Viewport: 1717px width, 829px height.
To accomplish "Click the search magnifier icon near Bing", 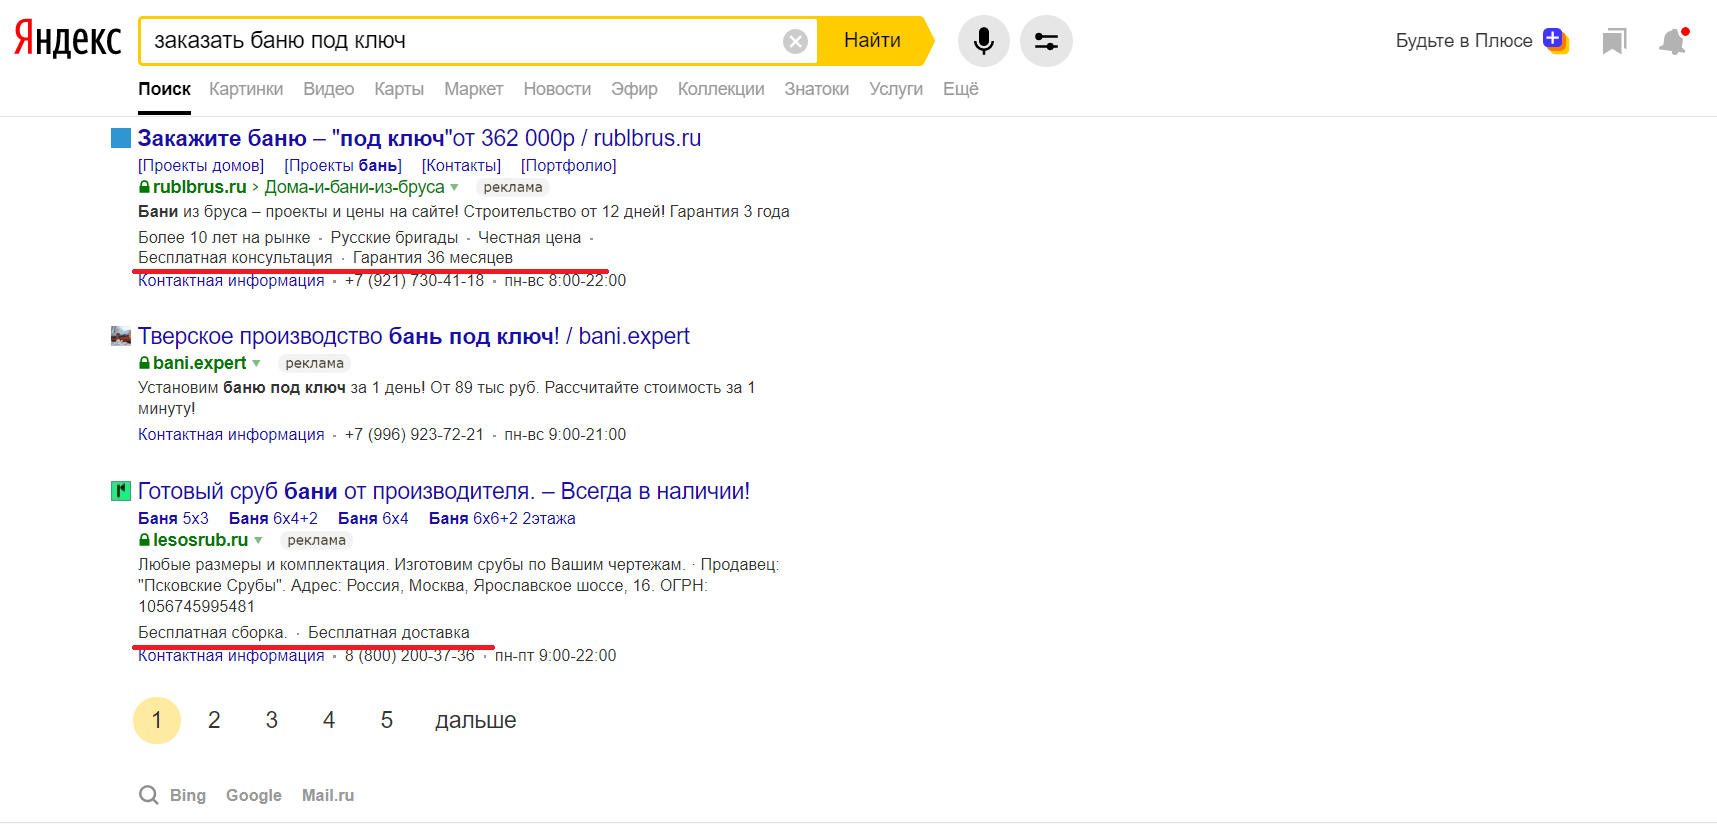I will click(x=149, y=795).
